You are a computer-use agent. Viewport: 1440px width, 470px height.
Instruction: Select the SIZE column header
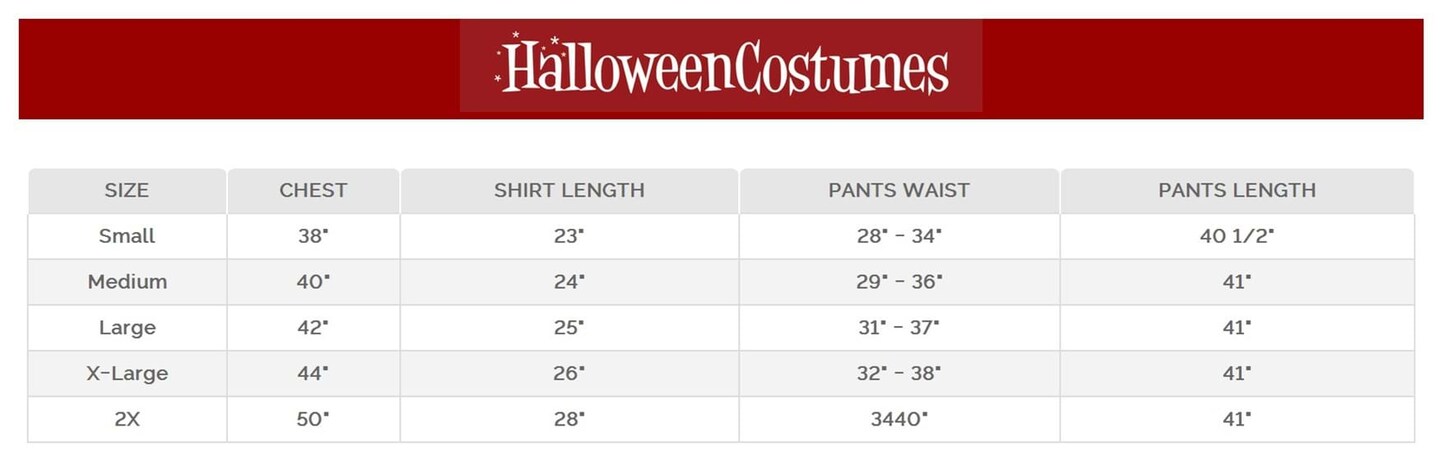tap(127, 190)
